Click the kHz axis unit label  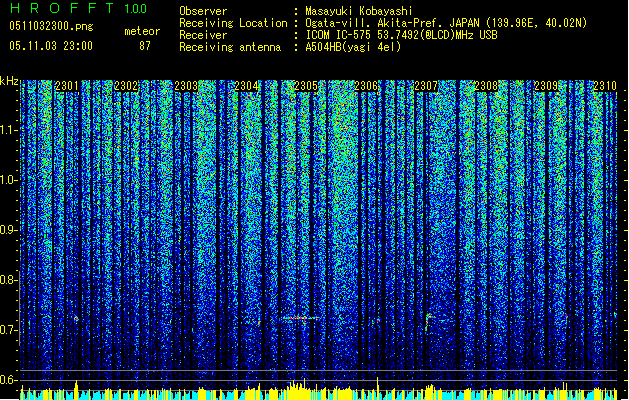9,81
